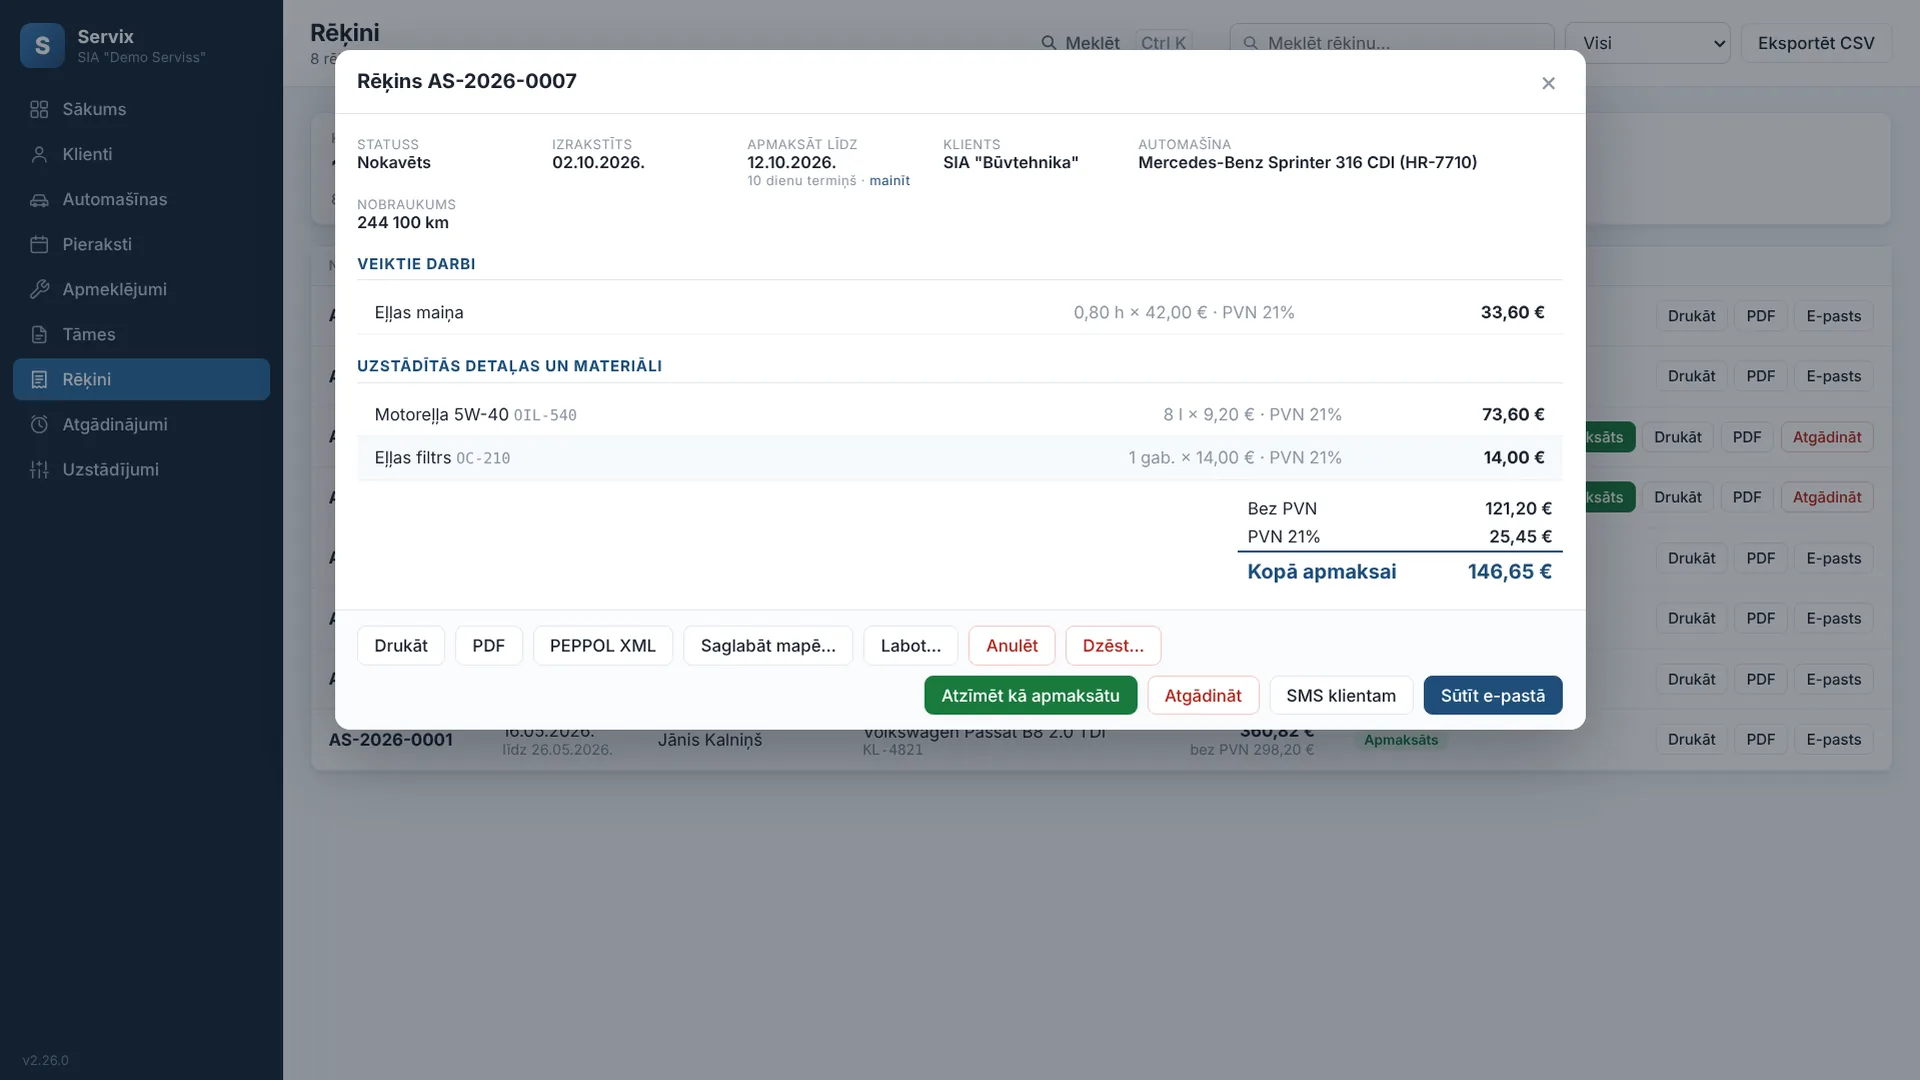1920x1080 pixels.
Task: Mark invoice paid with Atzīmēt kā apmaksātu
Action: tap(1030, 696)
